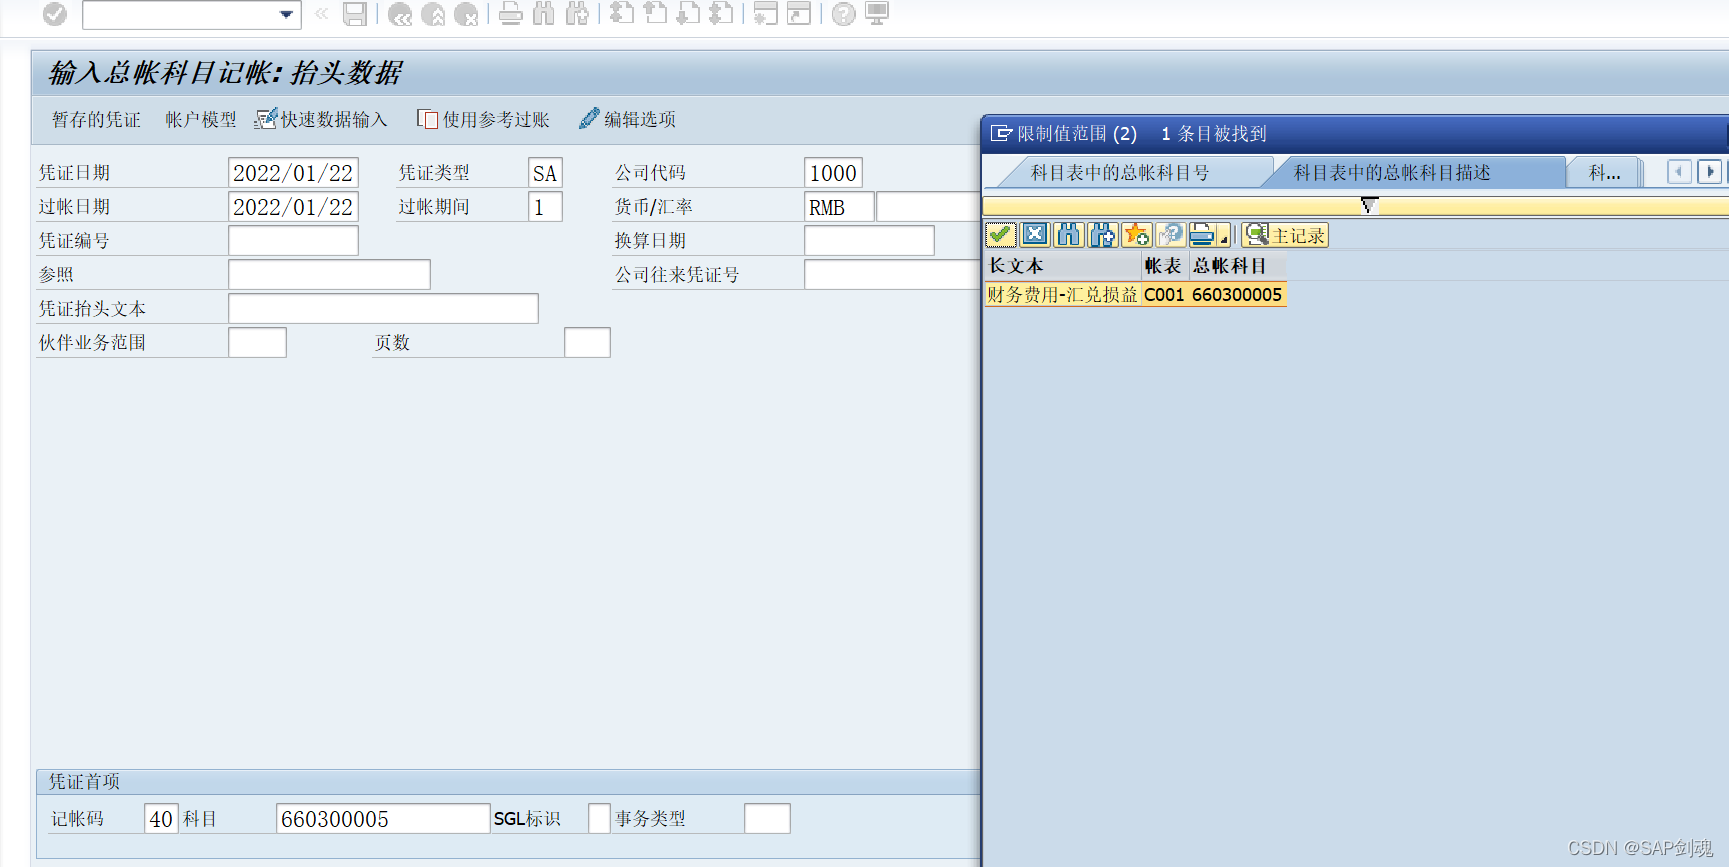1729x867 pixels.
Task: Click the Find binoculars icon in top toolbar
Action: tap(544, 14)
